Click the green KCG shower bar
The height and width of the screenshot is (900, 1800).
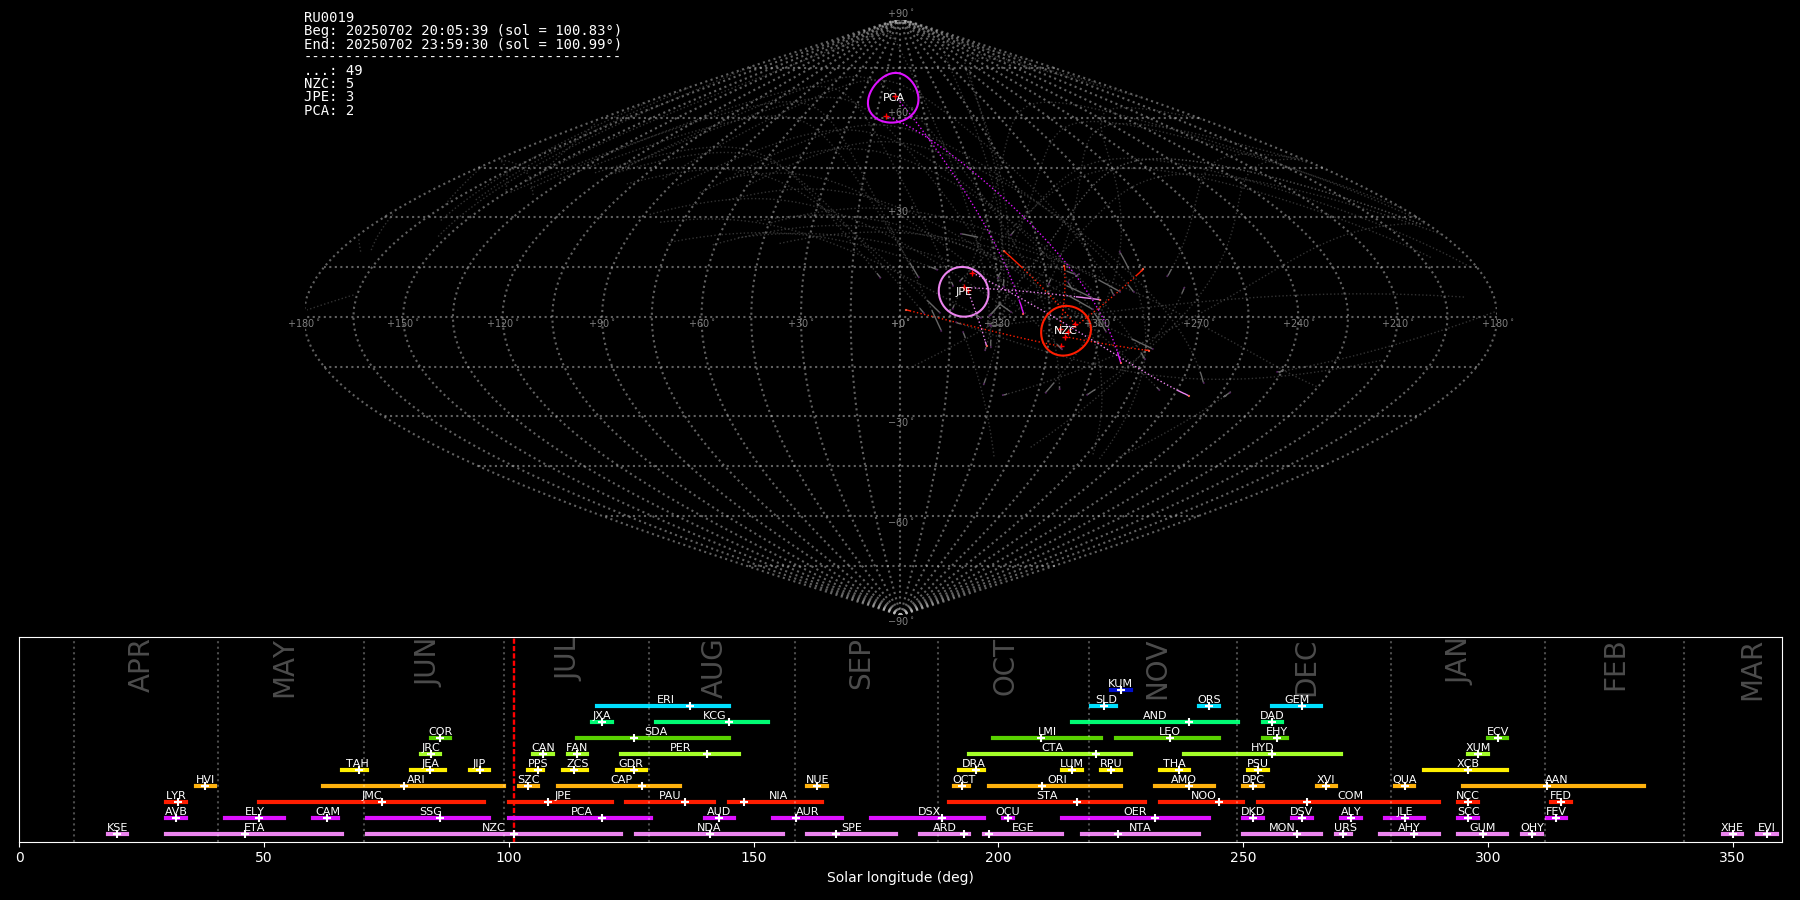click(x=712, y=722)
